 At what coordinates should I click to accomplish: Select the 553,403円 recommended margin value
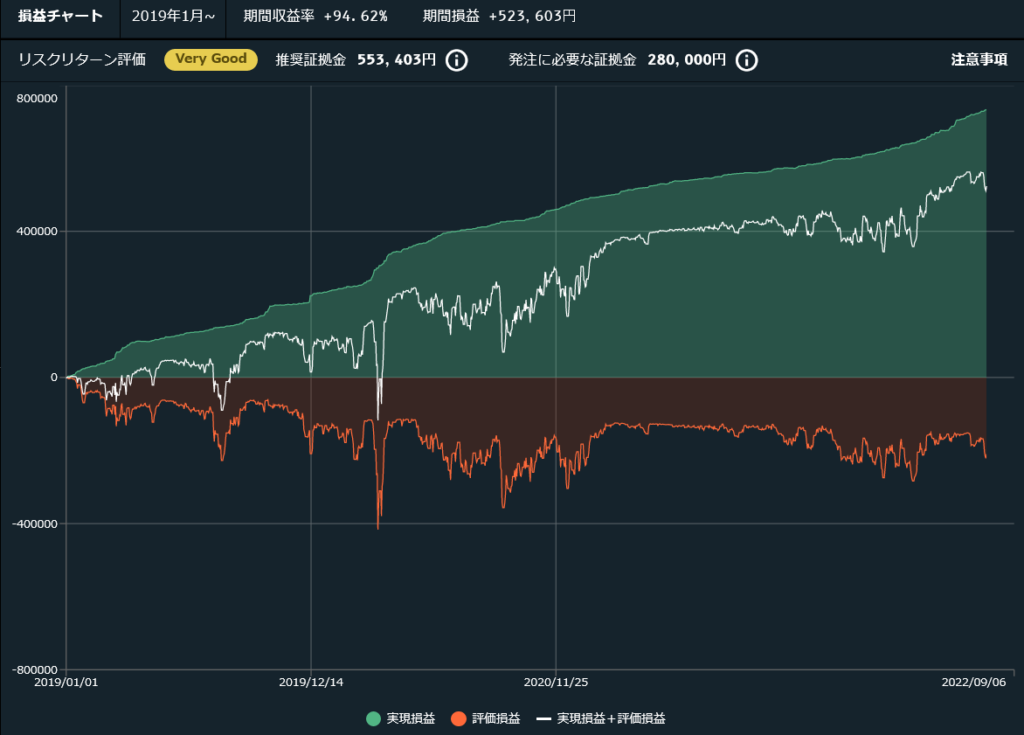[x=396, y=60]
